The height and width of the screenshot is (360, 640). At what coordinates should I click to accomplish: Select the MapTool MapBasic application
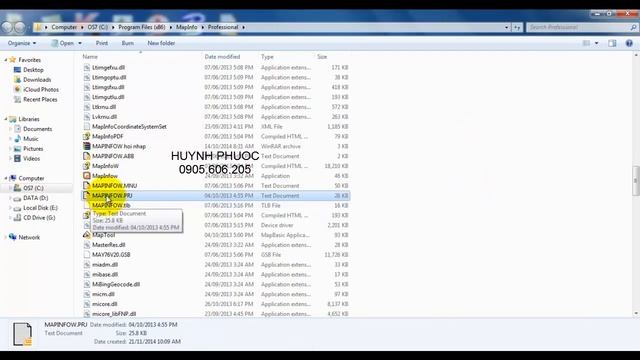coord(103,235)
